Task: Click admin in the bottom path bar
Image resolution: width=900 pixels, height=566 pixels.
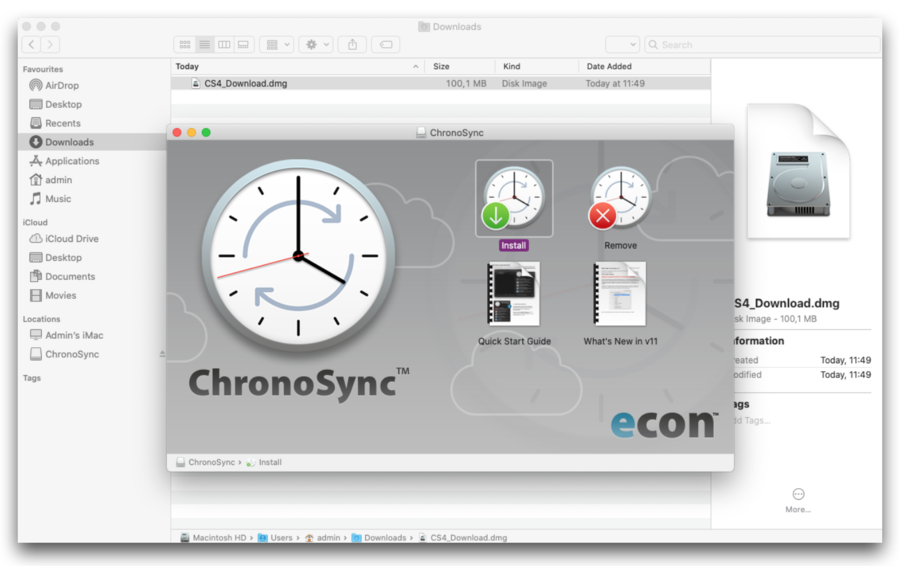Action: click(323, 538)
